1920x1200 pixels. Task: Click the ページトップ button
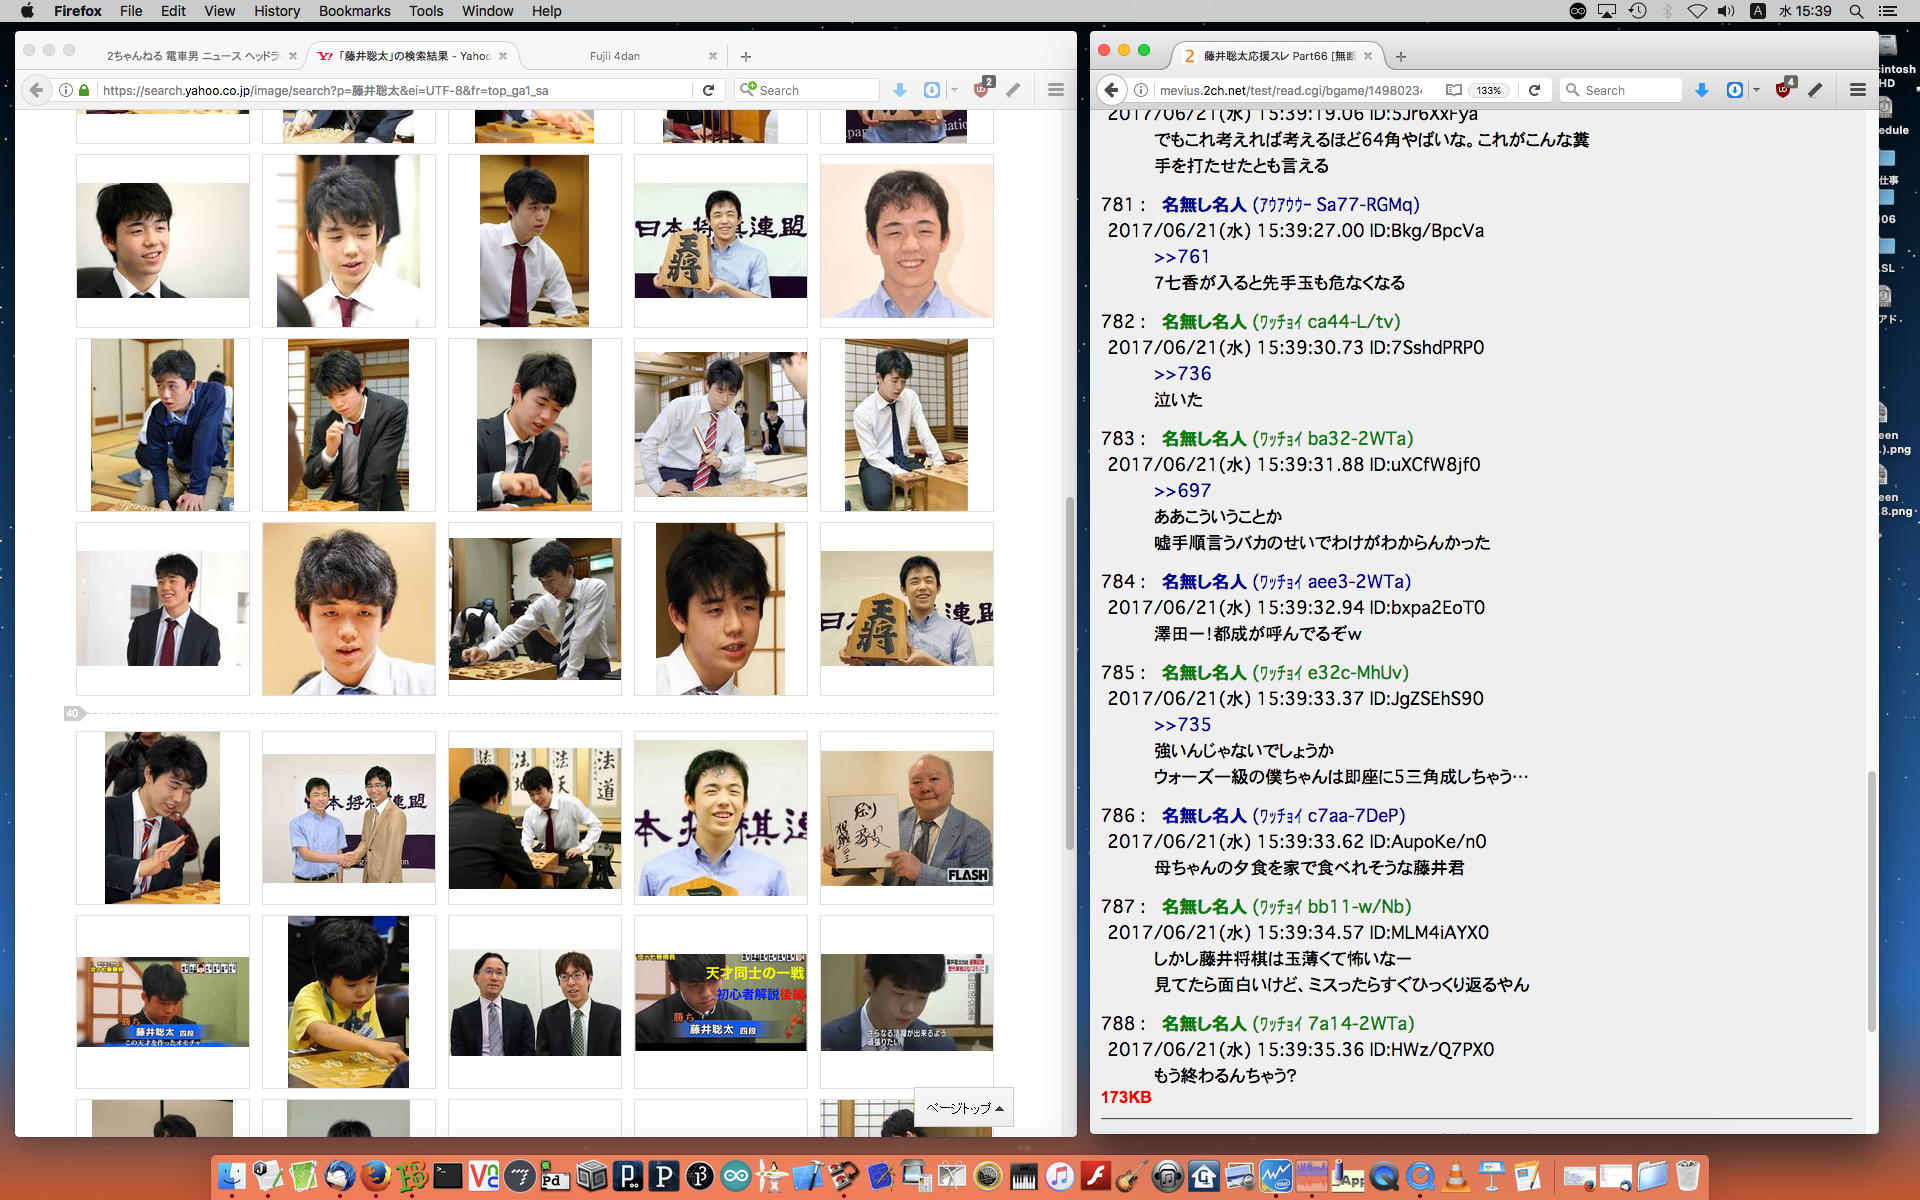click(964, 1107)
